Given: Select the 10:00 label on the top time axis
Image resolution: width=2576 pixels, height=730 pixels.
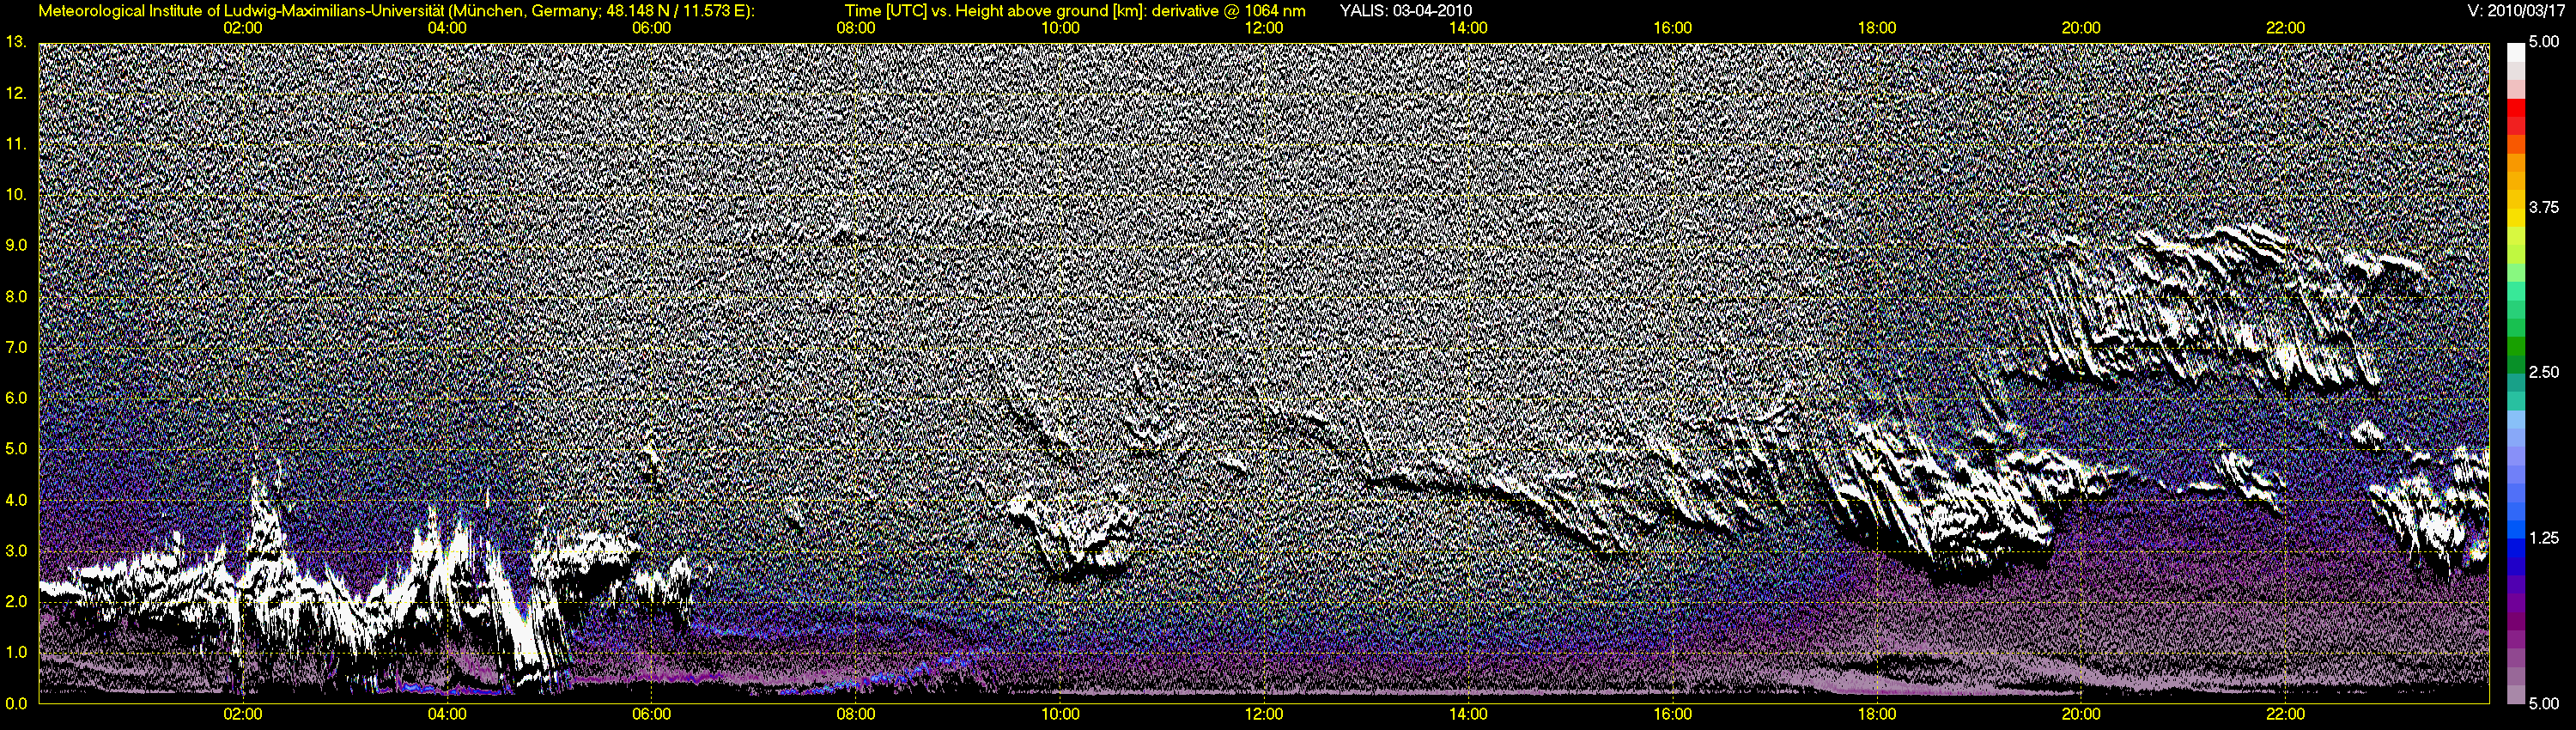Looking at the screenshot, I should [1060, 28].
